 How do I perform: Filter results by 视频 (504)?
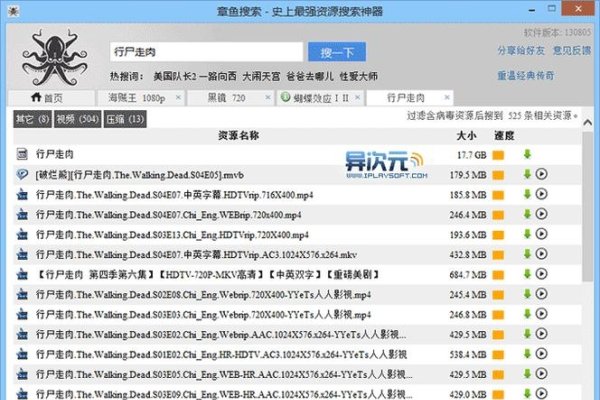point(75,120)
